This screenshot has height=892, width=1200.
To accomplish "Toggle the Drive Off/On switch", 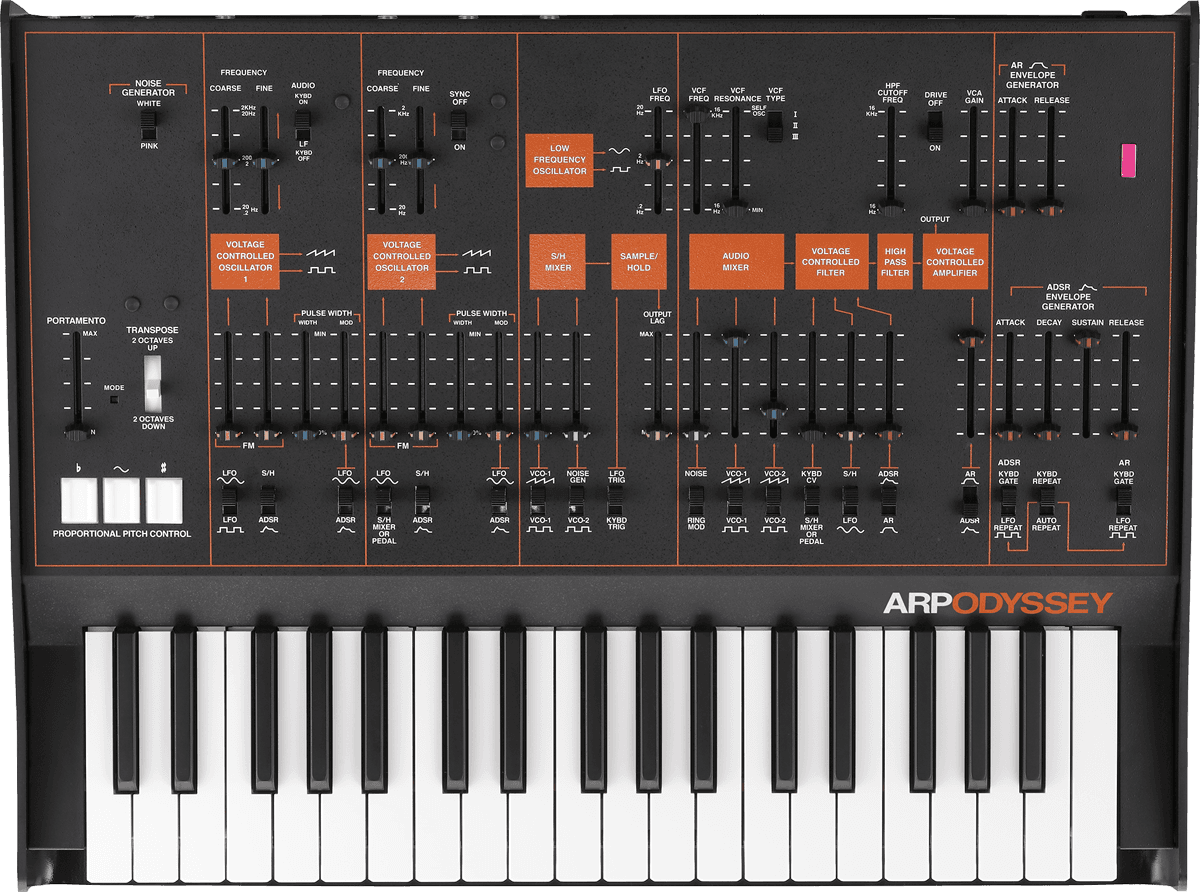I will (x=934, y=126).
